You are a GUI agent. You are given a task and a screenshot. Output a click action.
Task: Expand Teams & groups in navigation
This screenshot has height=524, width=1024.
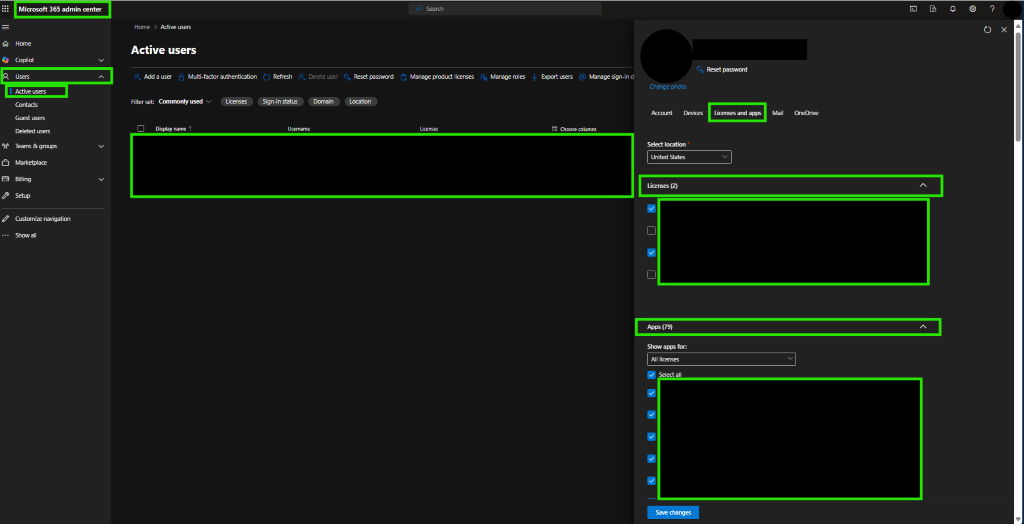coord(101,146)
